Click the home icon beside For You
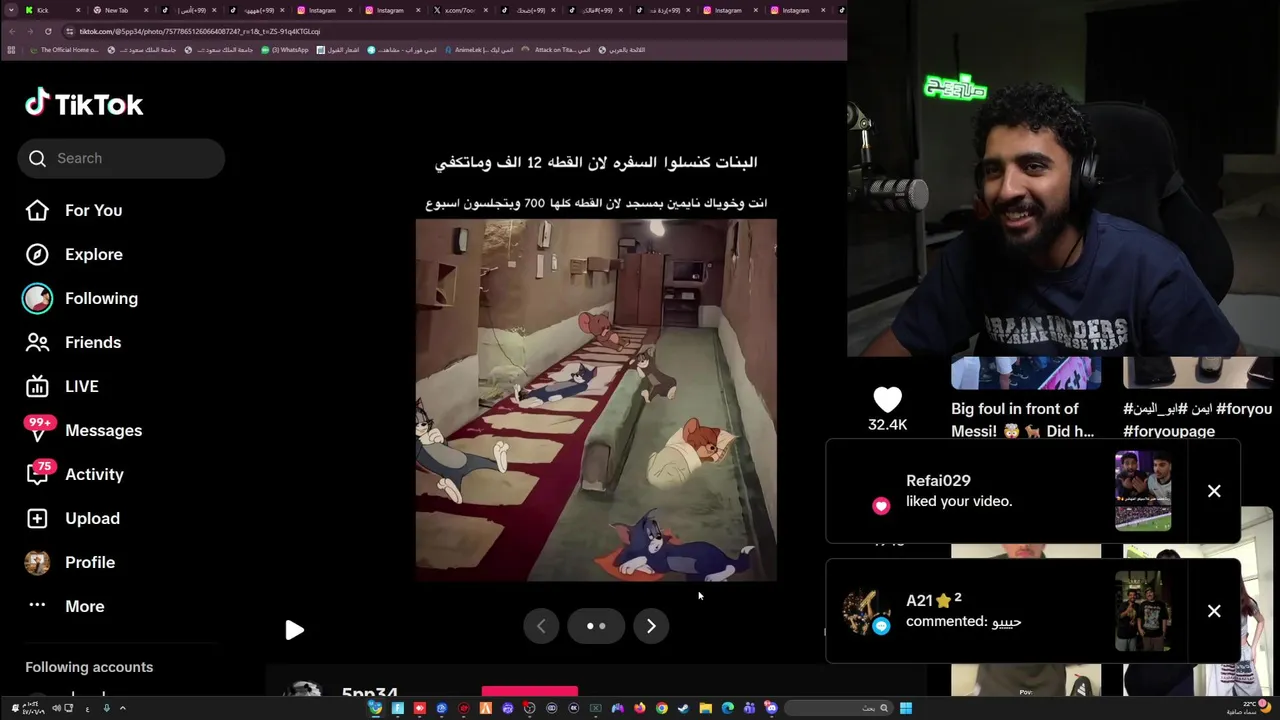1280x720 pixels. tap(37, 210)
